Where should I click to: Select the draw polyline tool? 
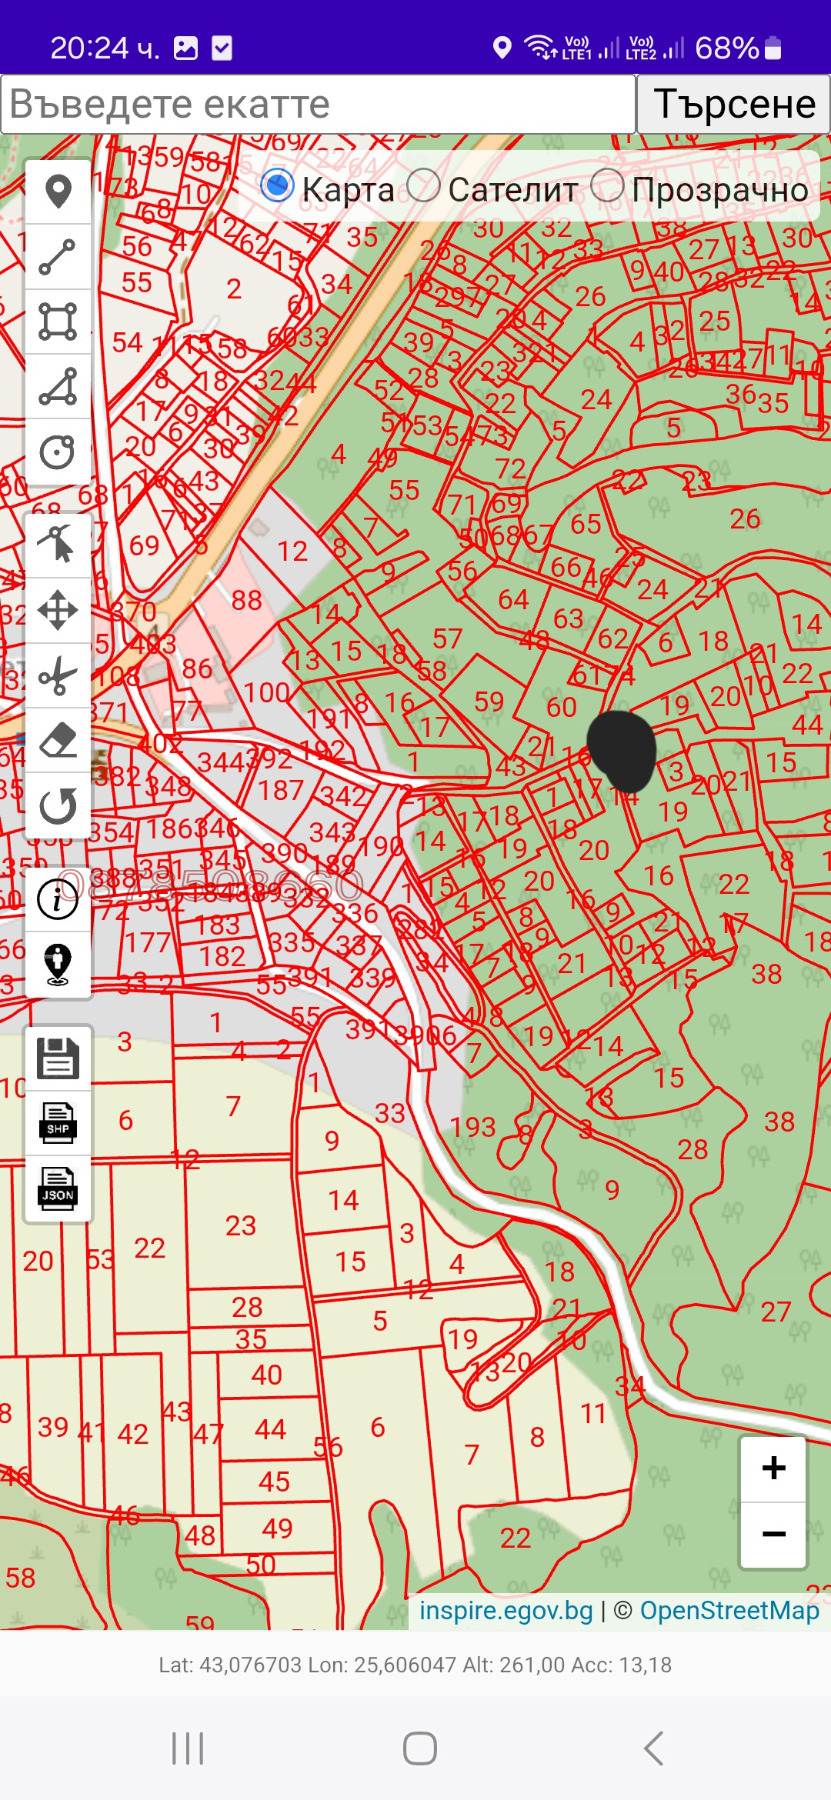point(58,257)
